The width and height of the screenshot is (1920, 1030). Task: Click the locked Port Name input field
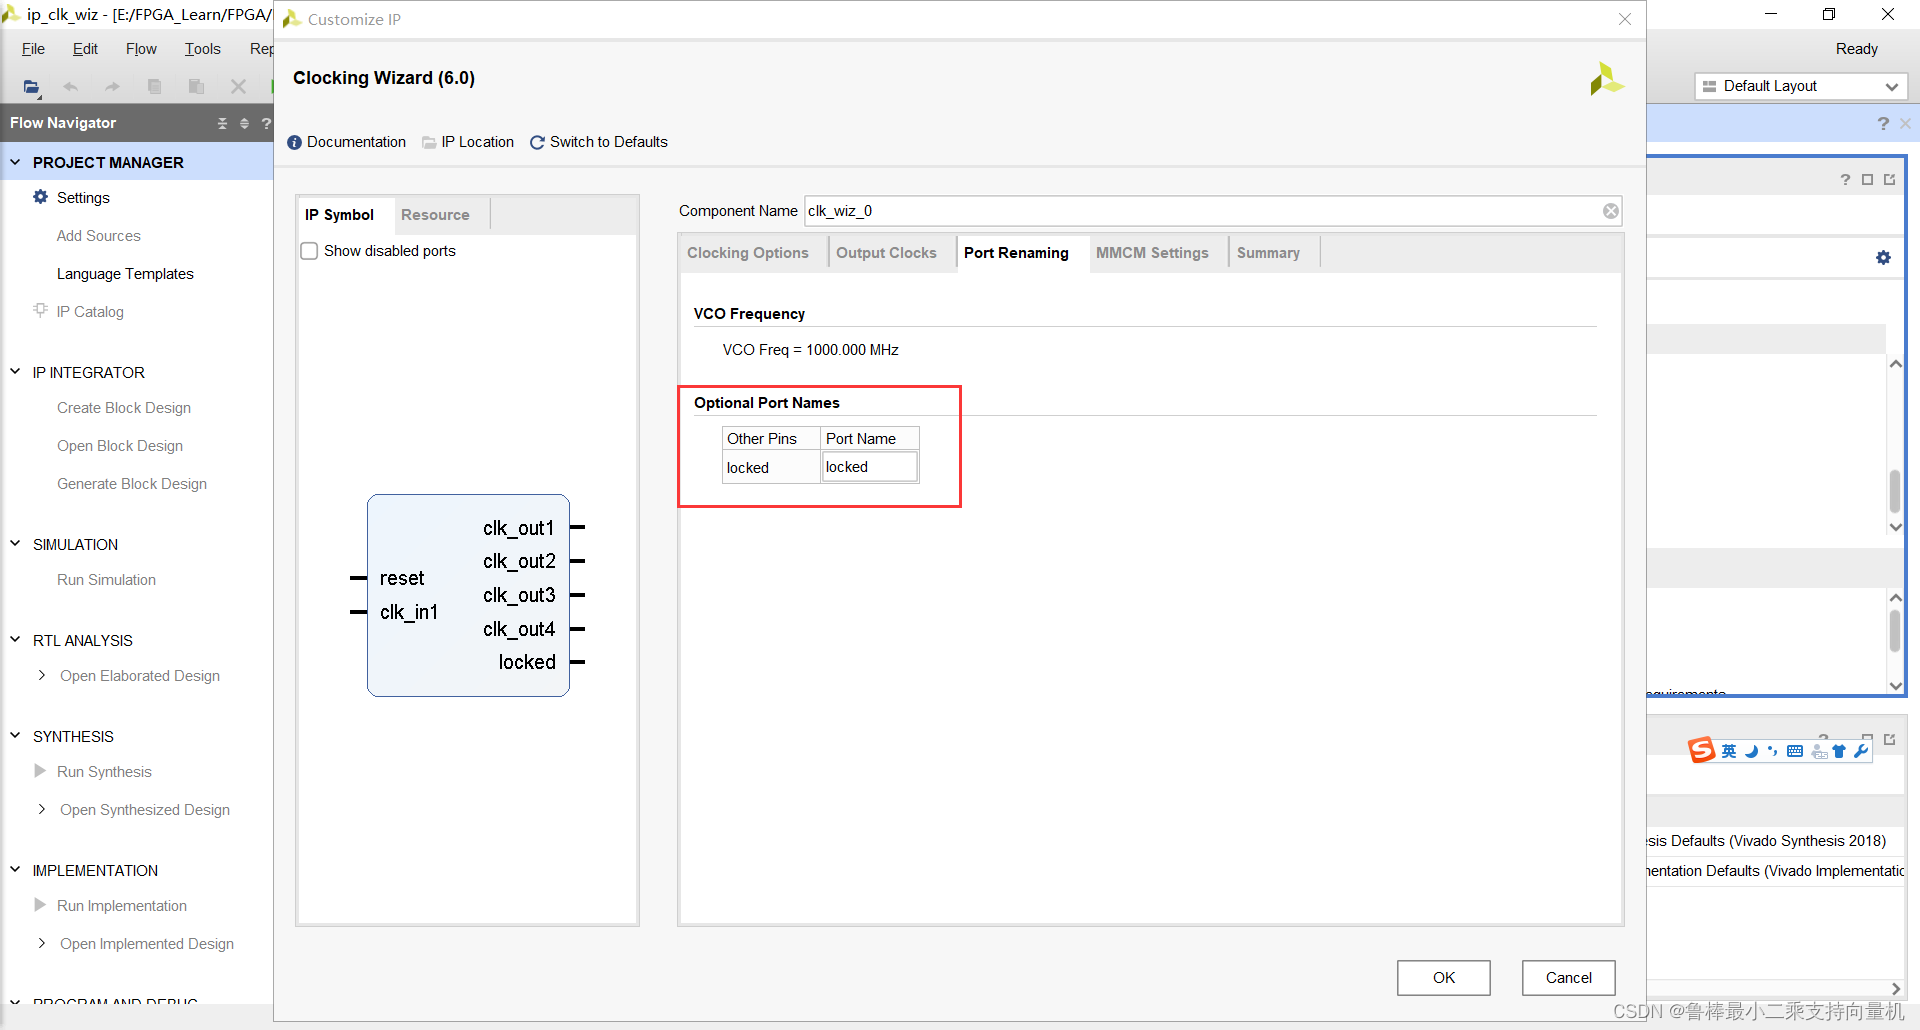[869, 467]
